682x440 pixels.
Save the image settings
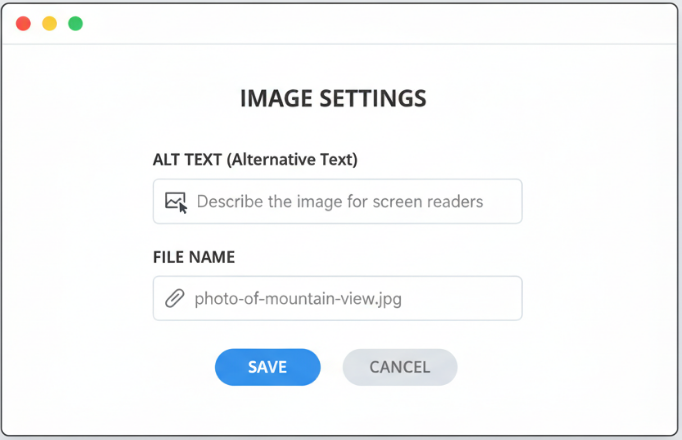click(x=267, y=367)
